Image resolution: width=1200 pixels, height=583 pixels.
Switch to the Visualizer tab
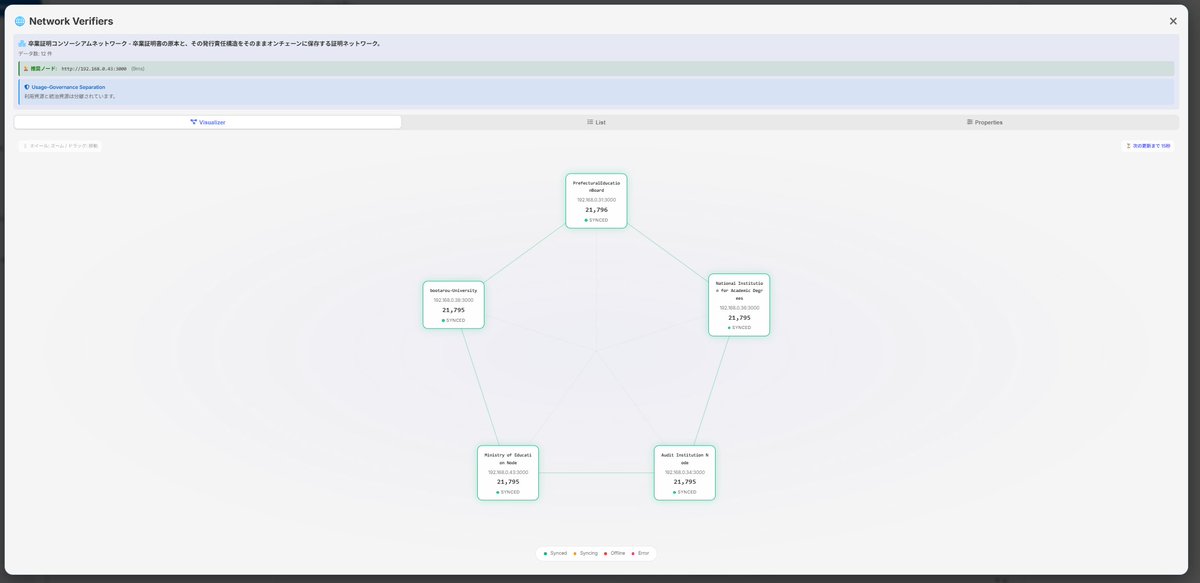[208, 122]
